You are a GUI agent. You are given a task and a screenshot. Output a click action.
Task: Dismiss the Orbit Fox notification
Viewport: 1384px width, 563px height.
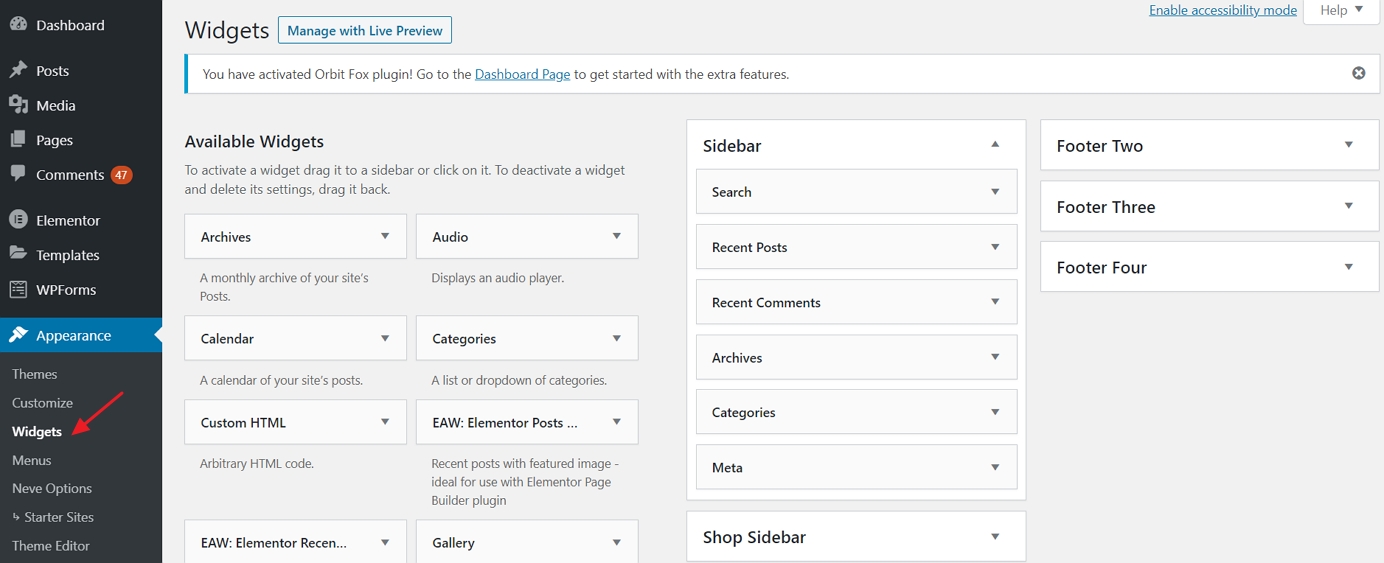coord(1358,73)
